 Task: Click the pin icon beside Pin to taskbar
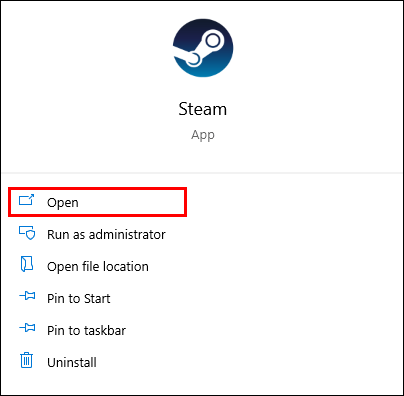27,328
